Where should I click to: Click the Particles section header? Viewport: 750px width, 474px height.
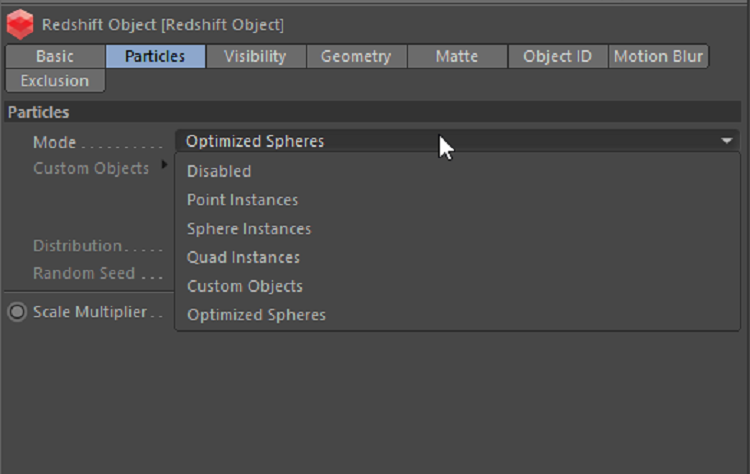click(x=39, y=113)
